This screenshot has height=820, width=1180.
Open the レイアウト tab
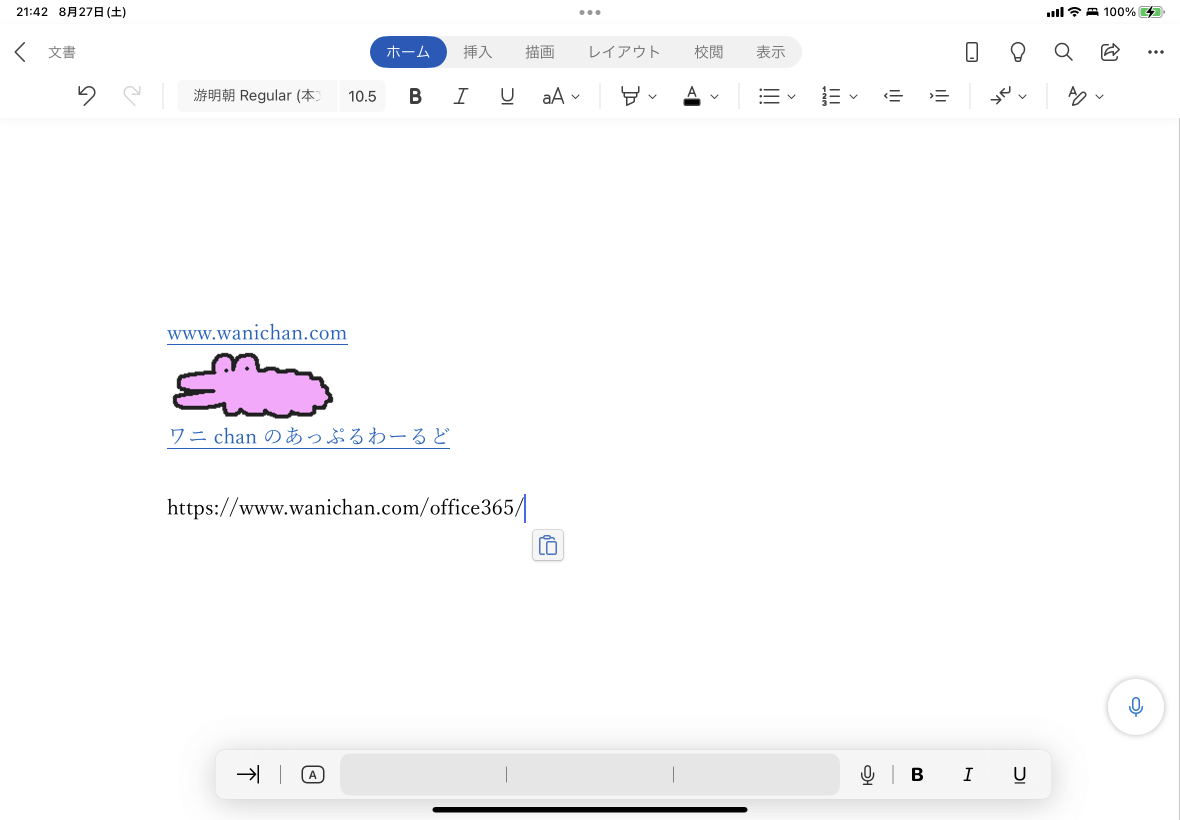click(624, 52)
